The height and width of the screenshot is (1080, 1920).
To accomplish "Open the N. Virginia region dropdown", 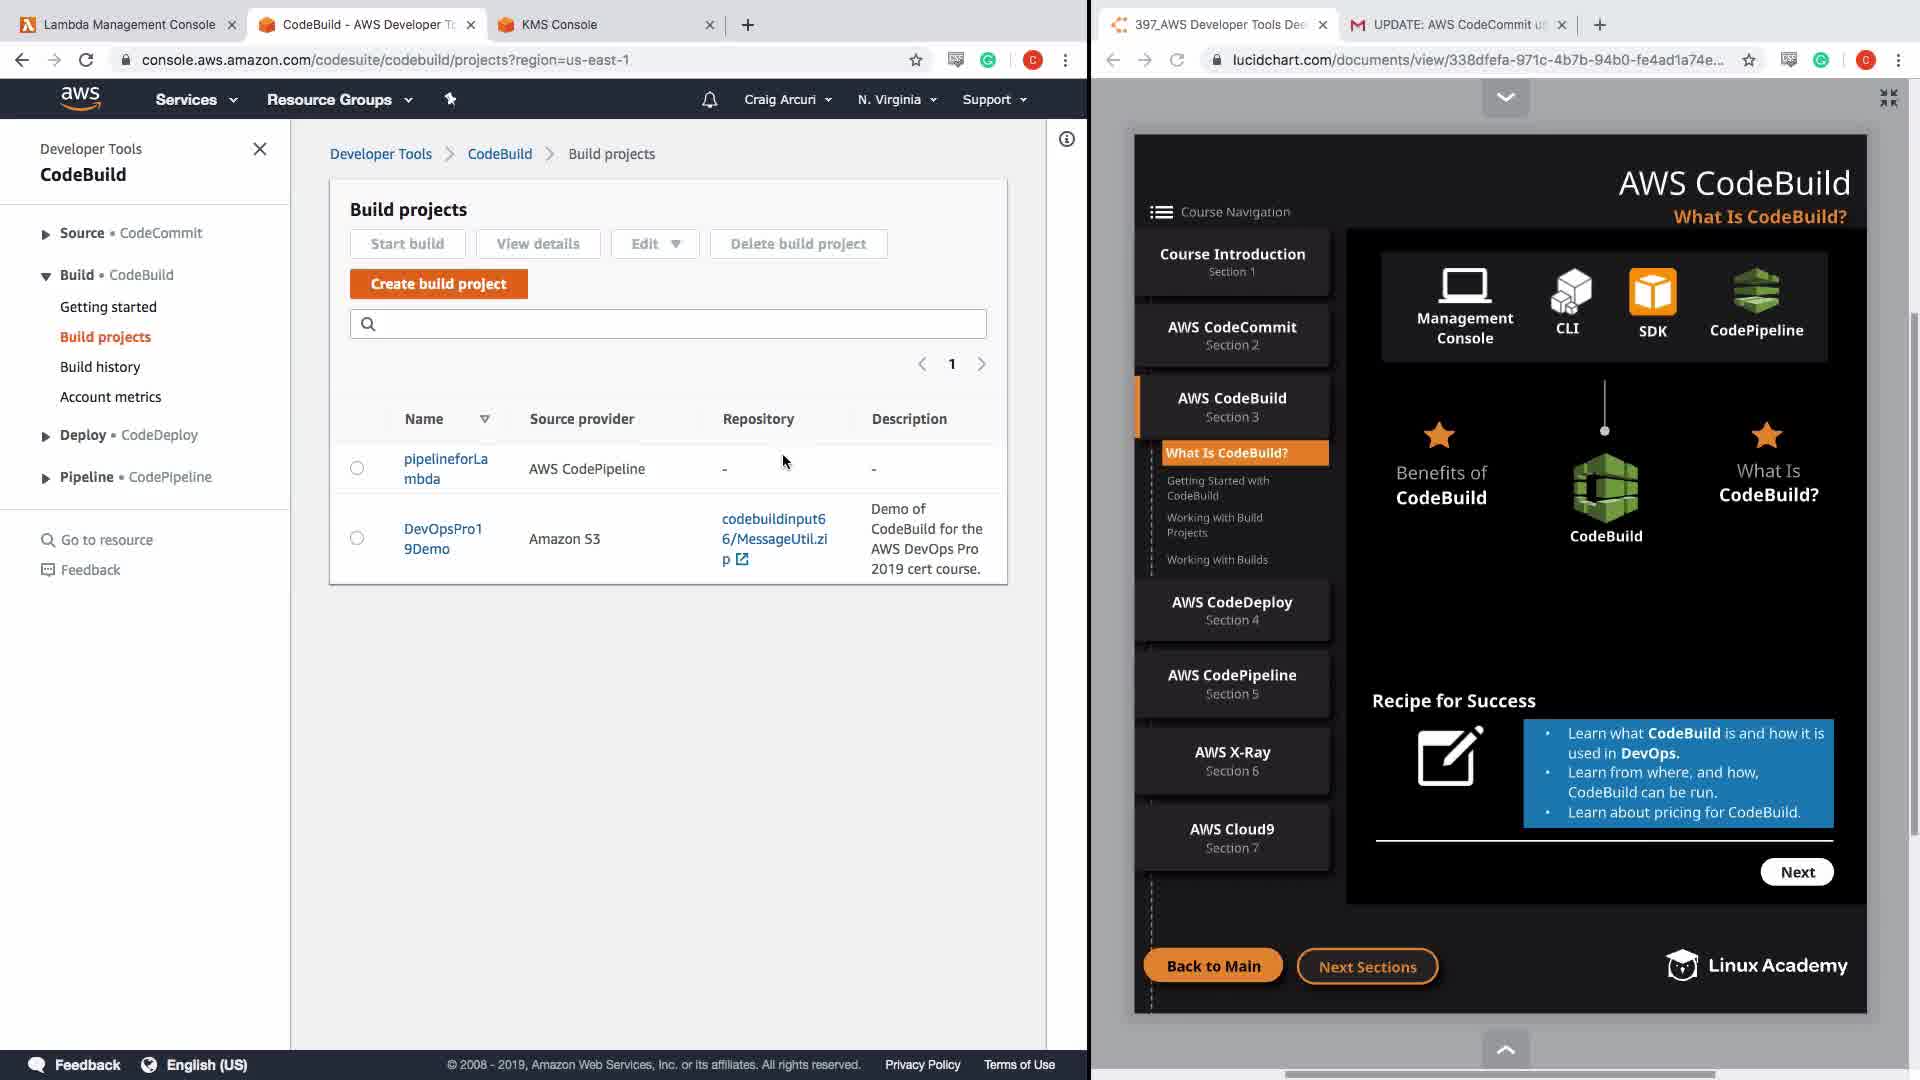I will point(896,100).
